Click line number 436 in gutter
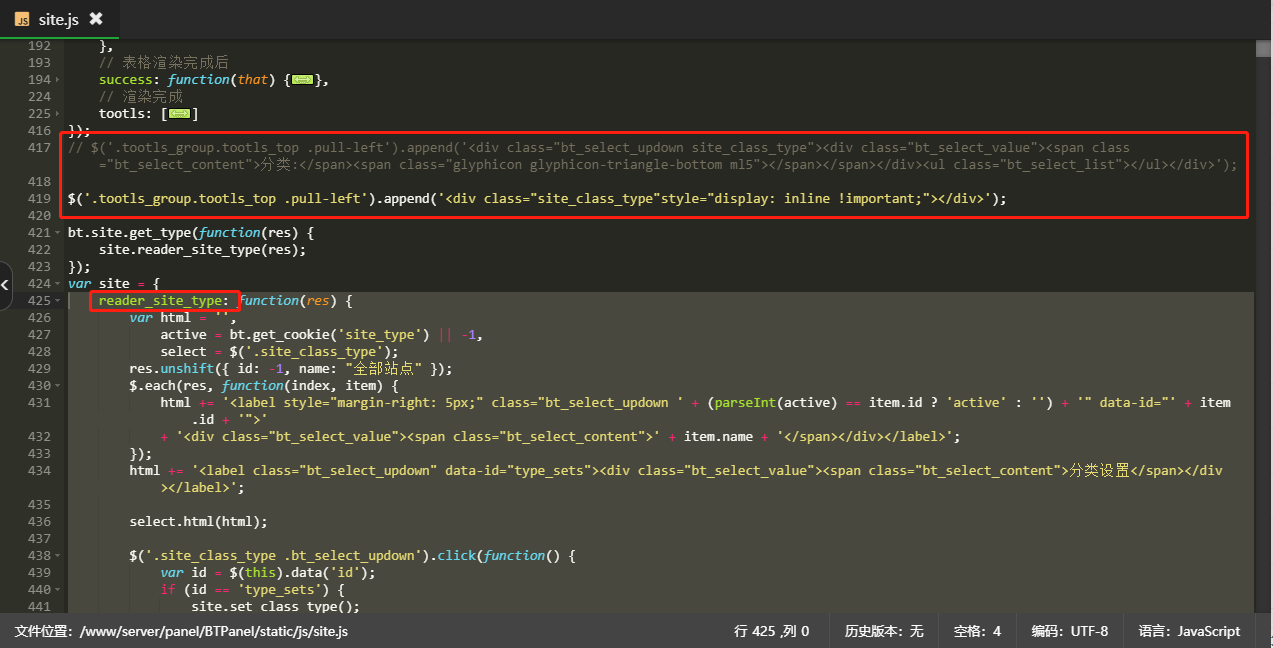Image resolution: width=1273 pixels, height=648 pixels. [x=40, y=522]
